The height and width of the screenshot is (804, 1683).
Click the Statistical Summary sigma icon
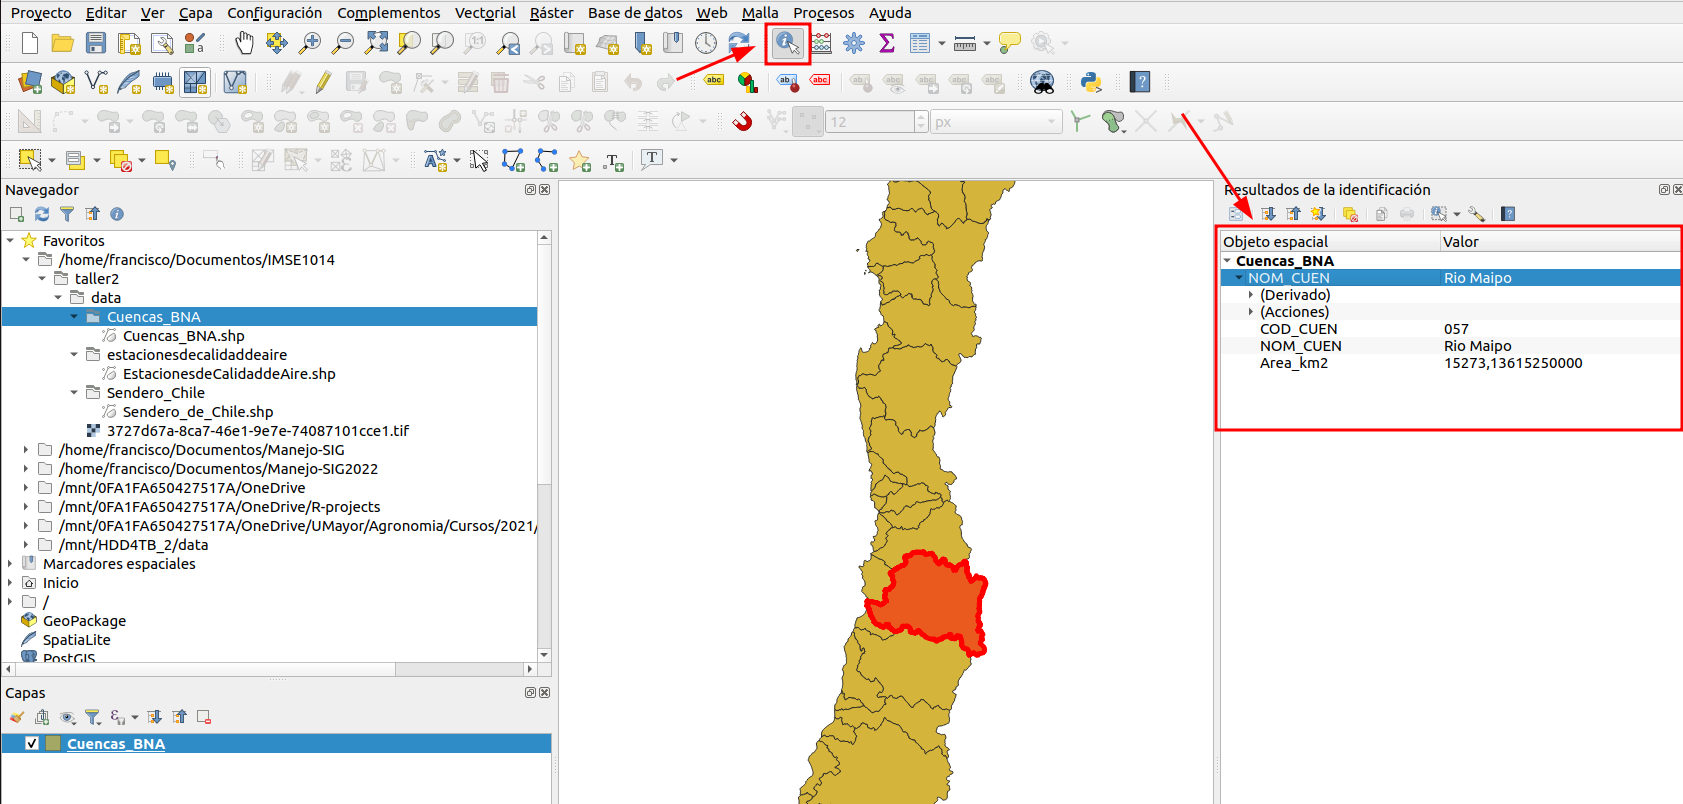[886, 43]
